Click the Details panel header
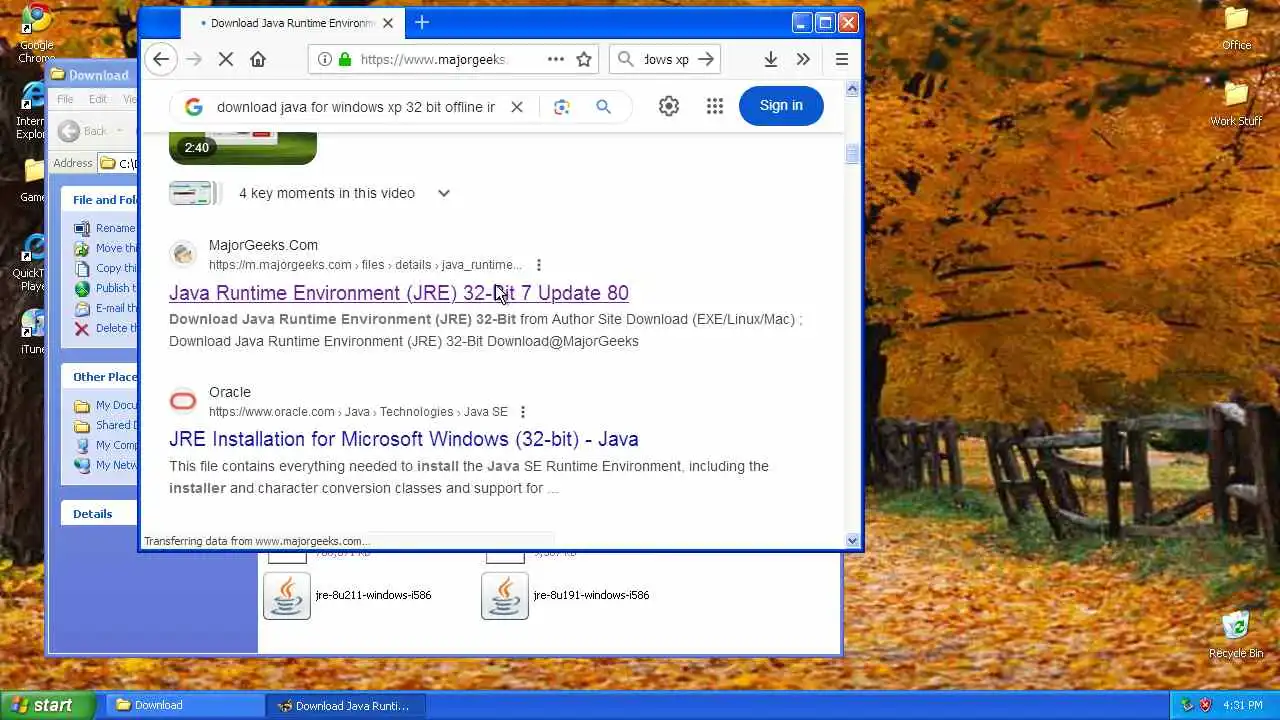Image resolution: width=1280 pixels, height=720 pixels. coord(92,514)
